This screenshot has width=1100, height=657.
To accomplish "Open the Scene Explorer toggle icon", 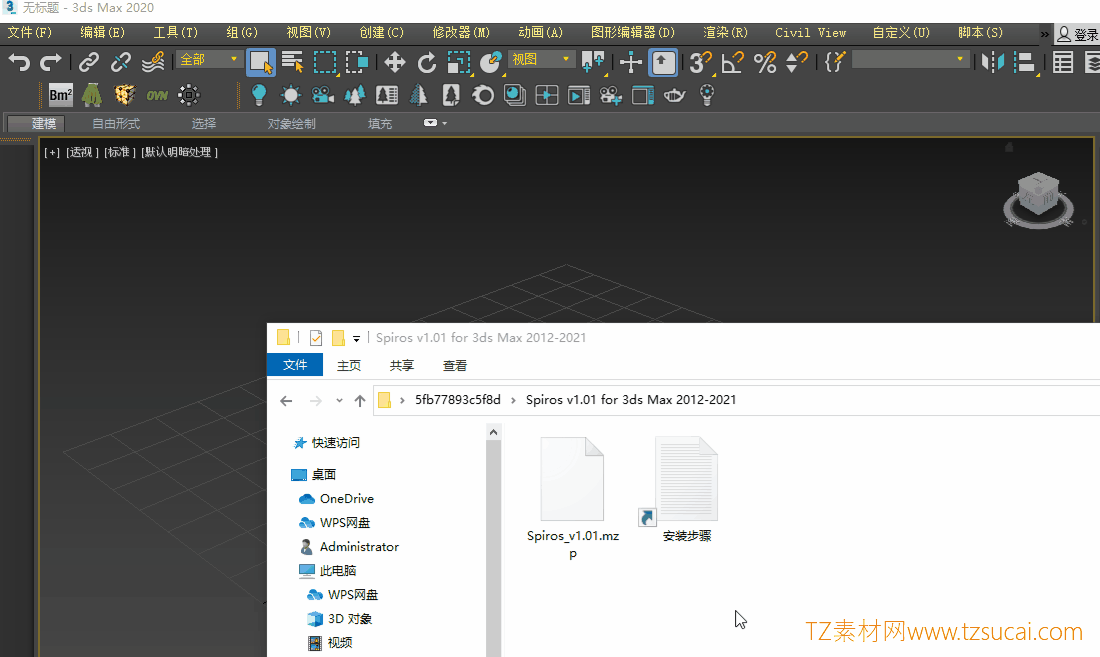I will [1063, 62].
